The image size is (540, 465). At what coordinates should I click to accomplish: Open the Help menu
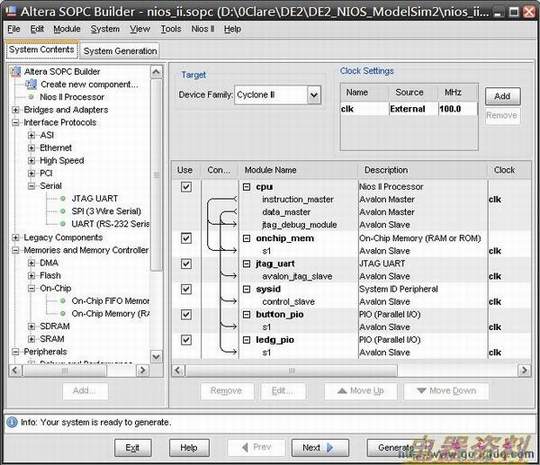[232, 29]
